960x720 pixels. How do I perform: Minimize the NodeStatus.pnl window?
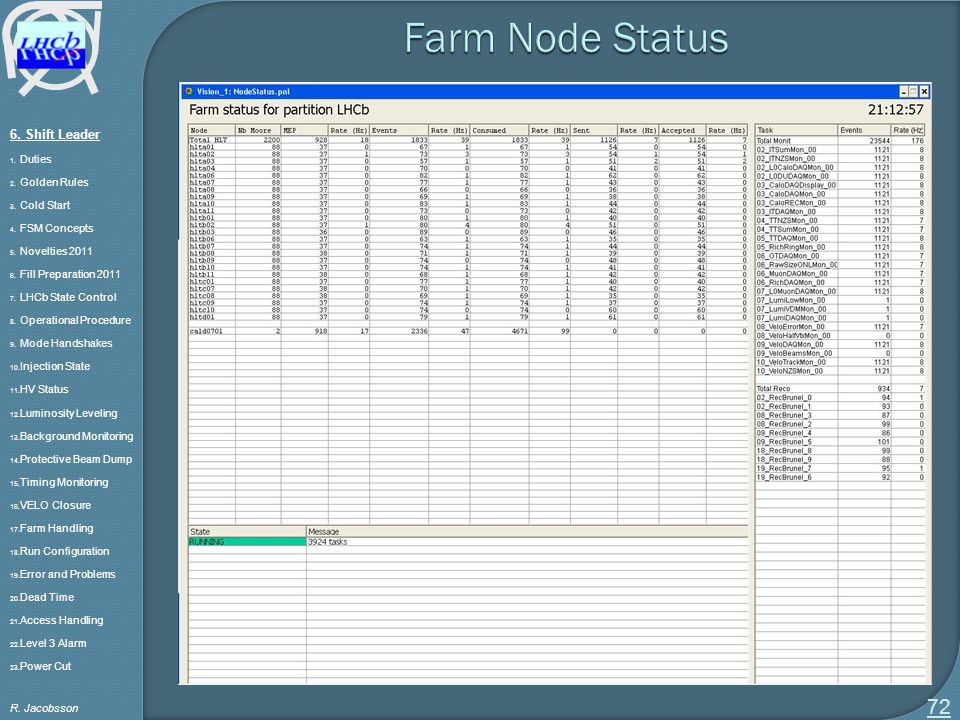[x=904, y=92]
